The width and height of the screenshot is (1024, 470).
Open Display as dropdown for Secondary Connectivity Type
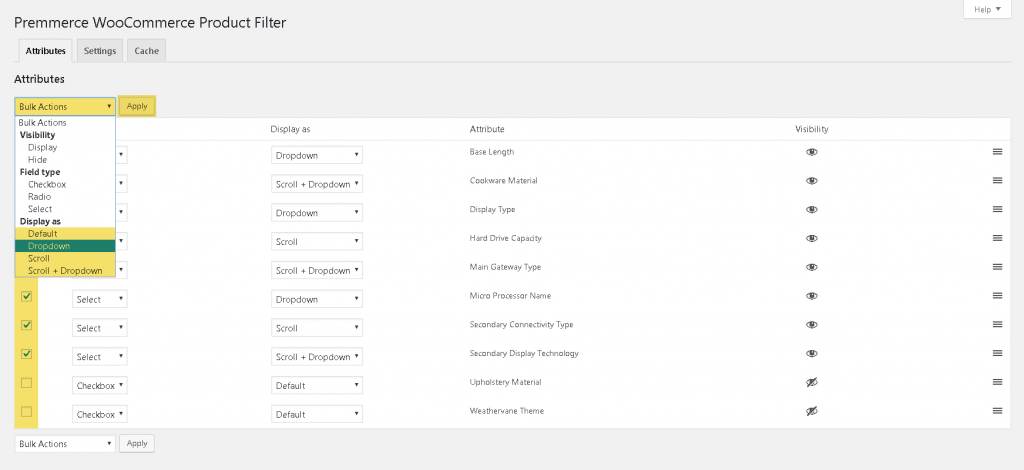coord(317,328)
